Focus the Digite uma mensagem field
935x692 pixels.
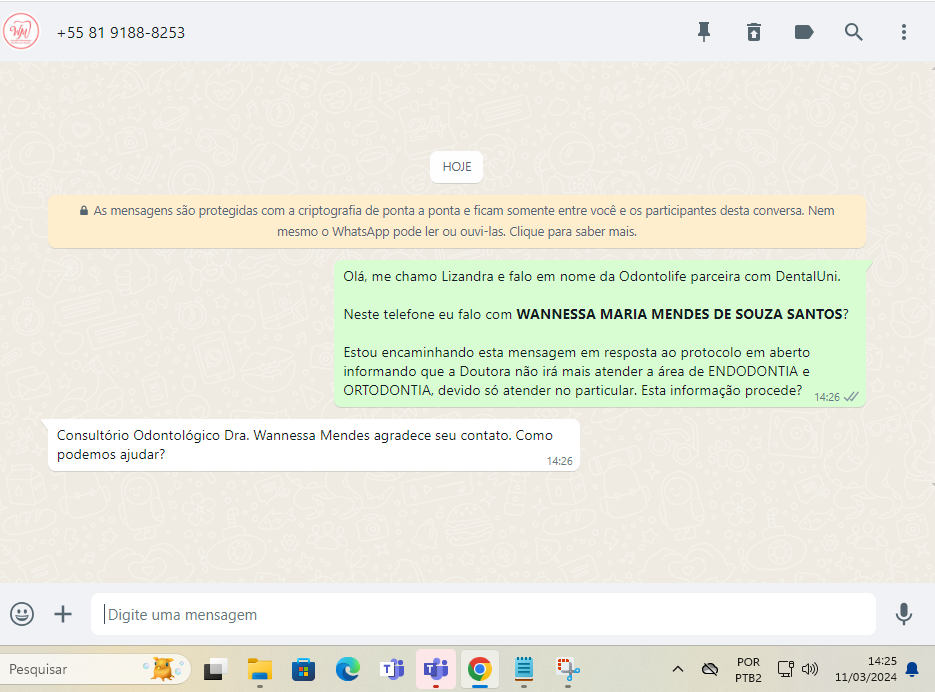click(x=483, y=614)
